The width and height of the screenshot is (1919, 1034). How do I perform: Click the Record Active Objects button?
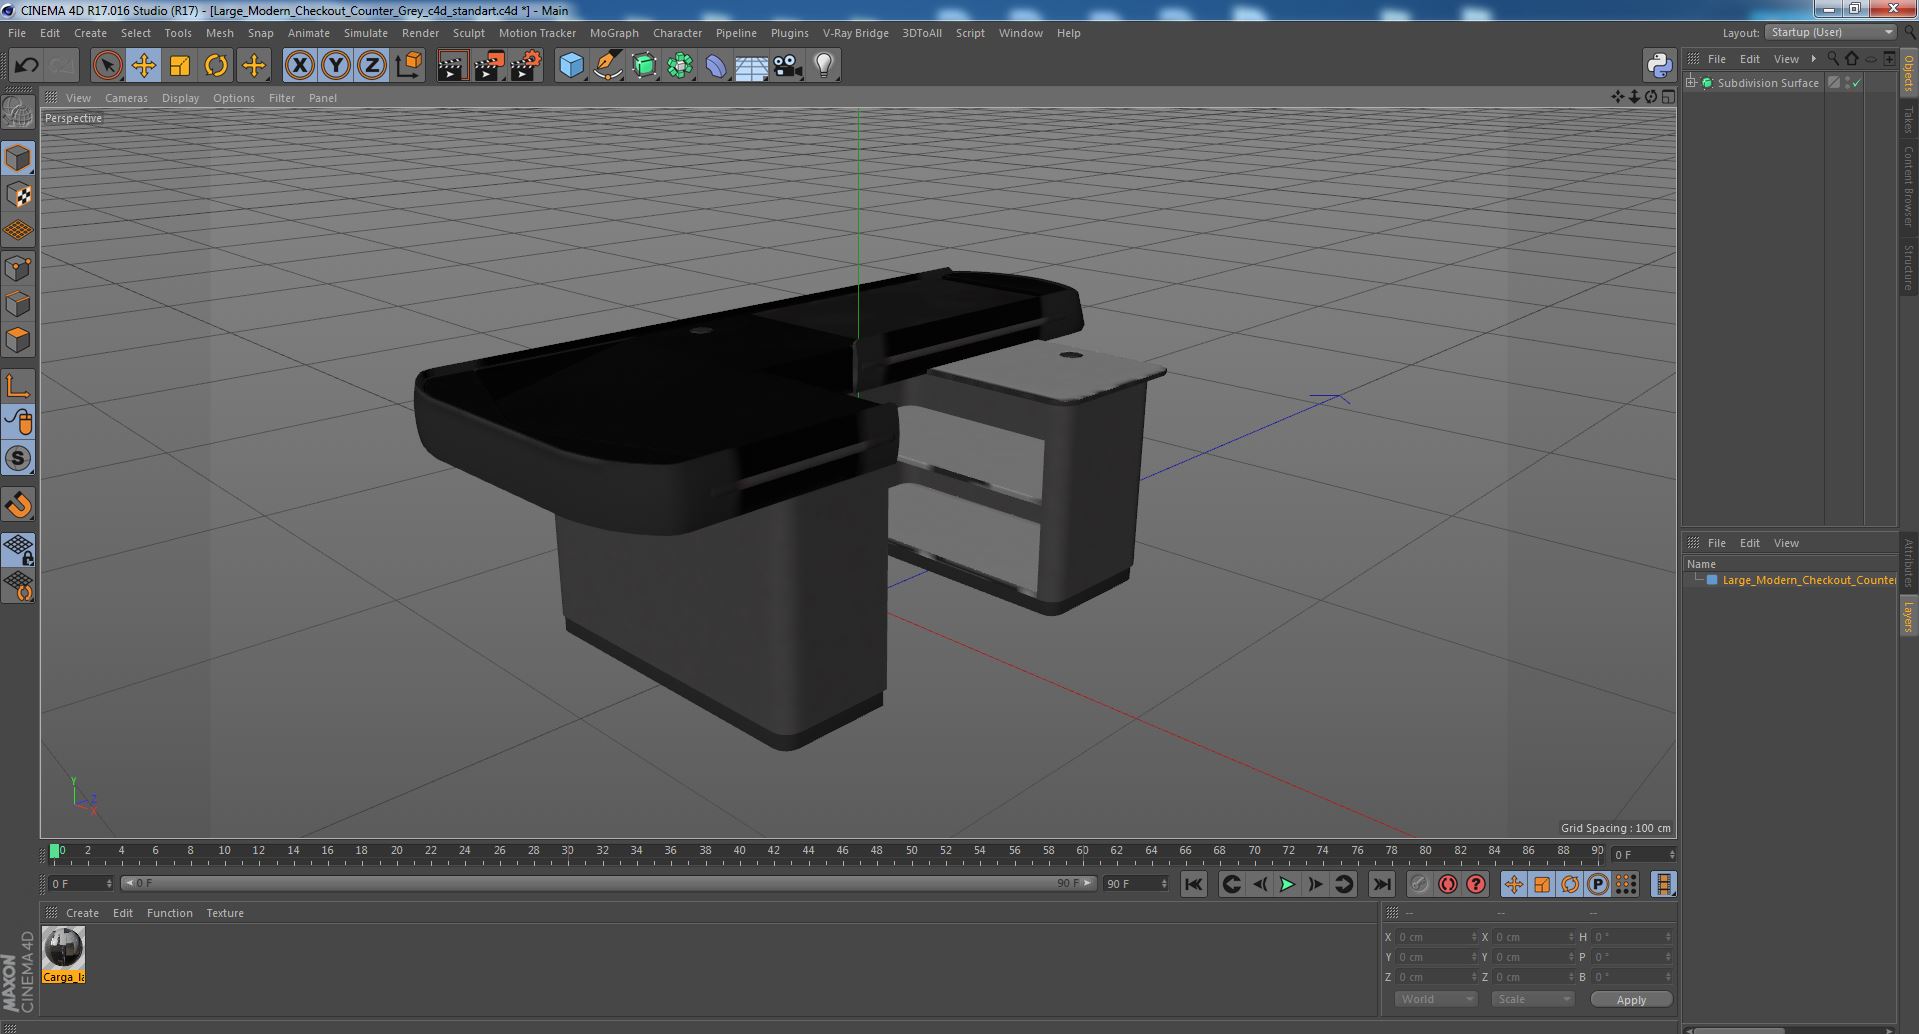[1419, 884]
